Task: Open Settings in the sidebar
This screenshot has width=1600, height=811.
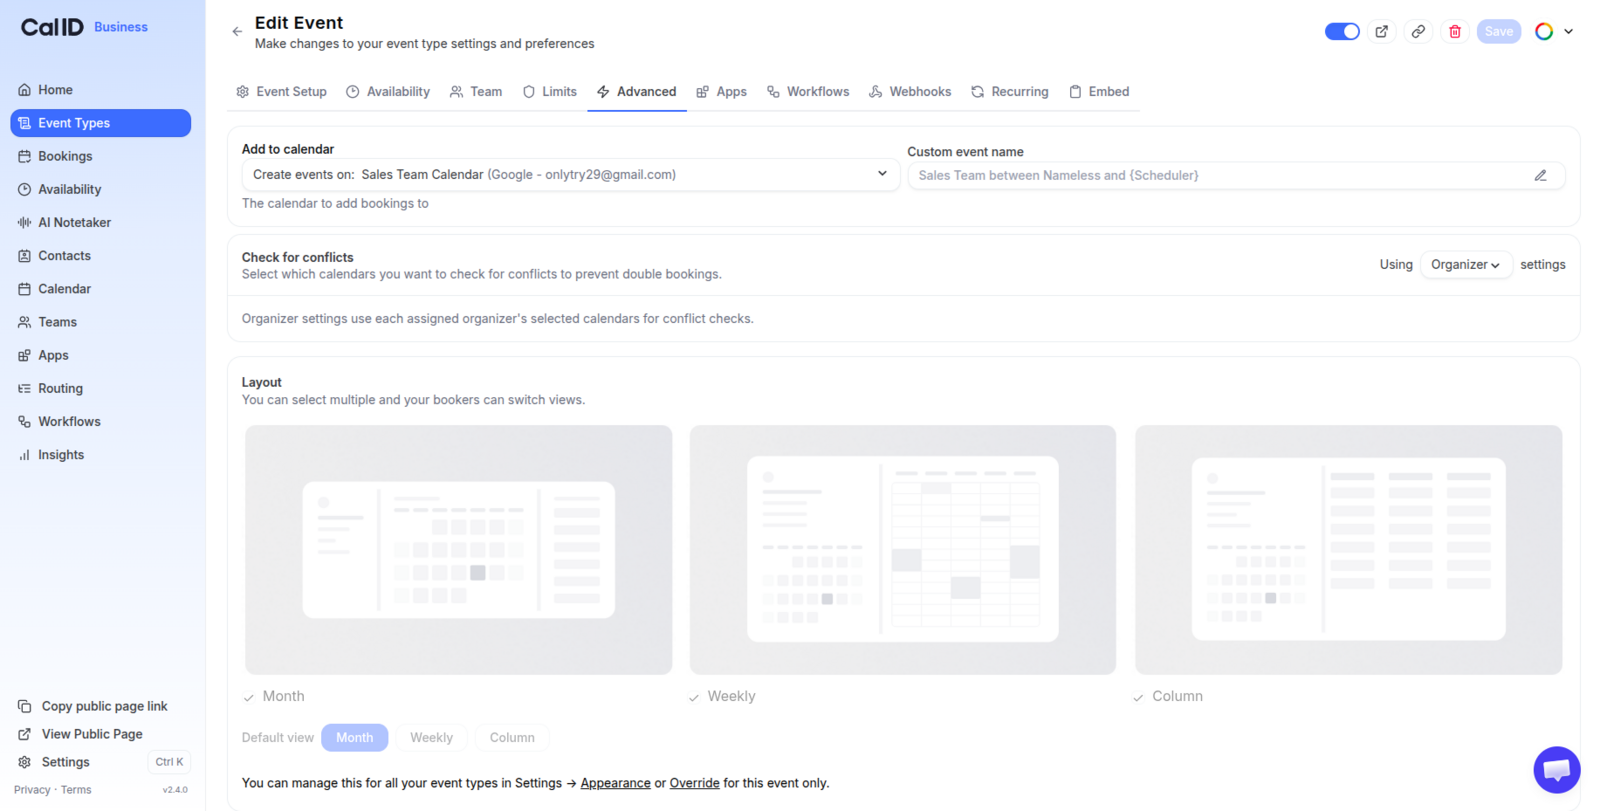Action: point(54,762)
